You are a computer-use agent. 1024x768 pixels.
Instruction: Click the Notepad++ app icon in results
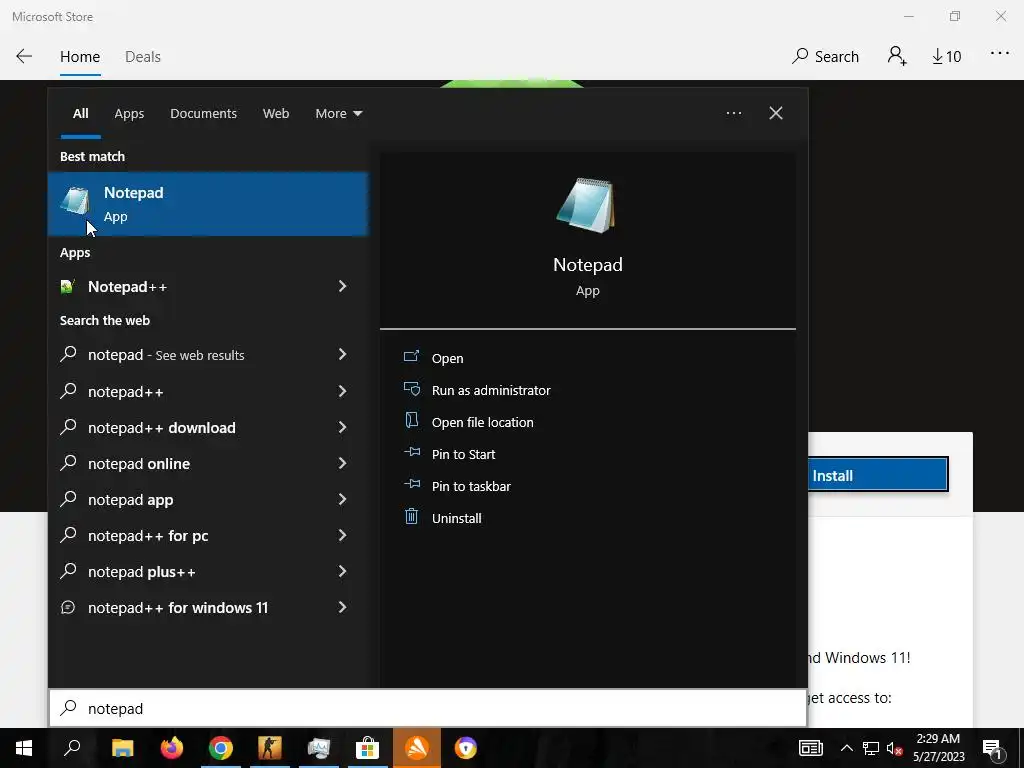click(x=67, y=287)
